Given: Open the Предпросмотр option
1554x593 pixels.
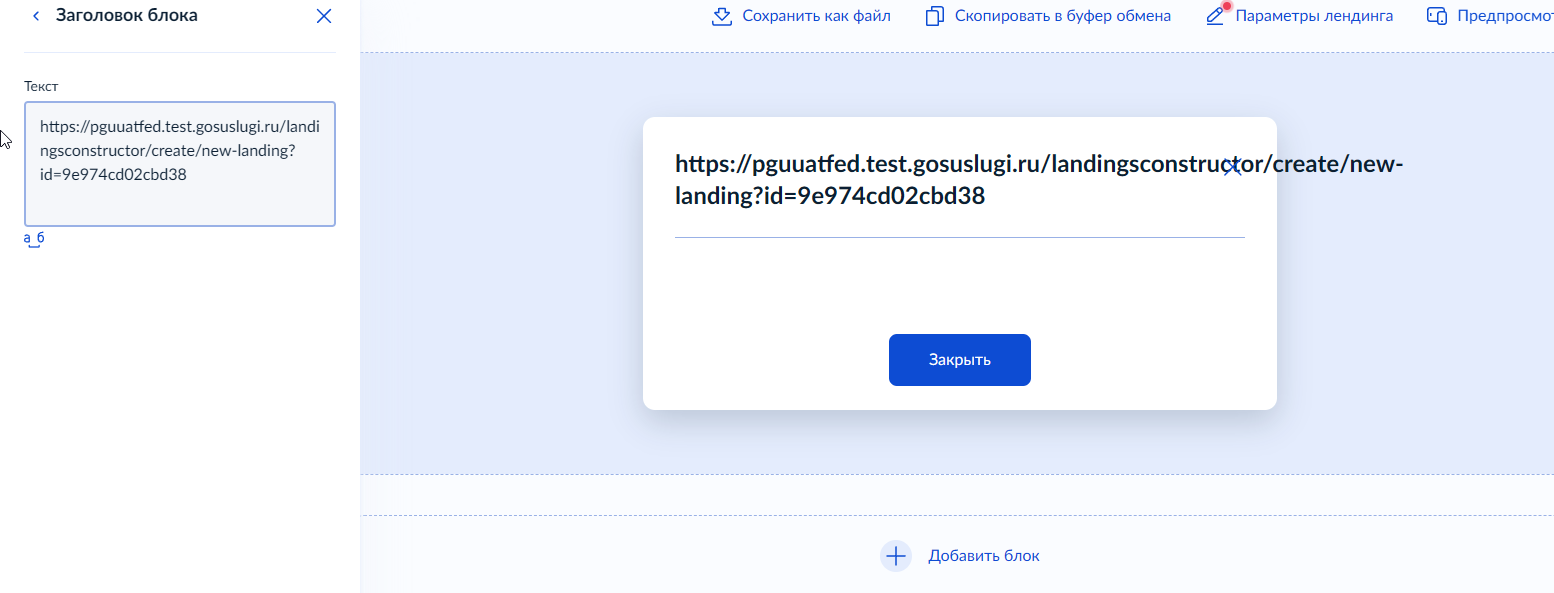Looking at the screenshot, I should [x=1505, y=16].
